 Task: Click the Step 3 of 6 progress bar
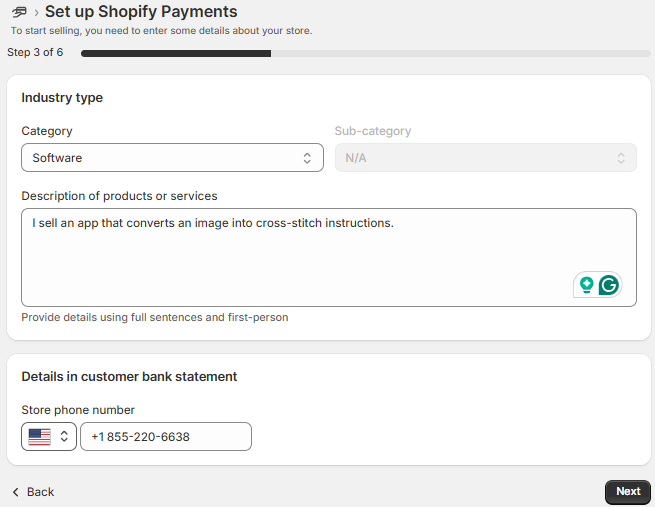click(x=366, y=53)
